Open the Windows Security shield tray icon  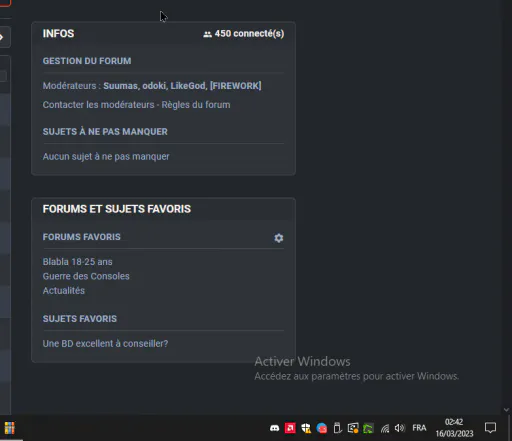[x=306, y=428]
